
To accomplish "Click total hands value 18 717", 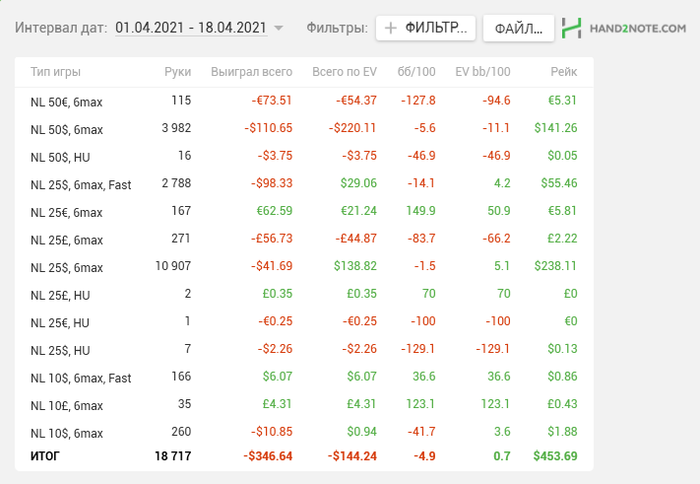I will tap(173, 456).
